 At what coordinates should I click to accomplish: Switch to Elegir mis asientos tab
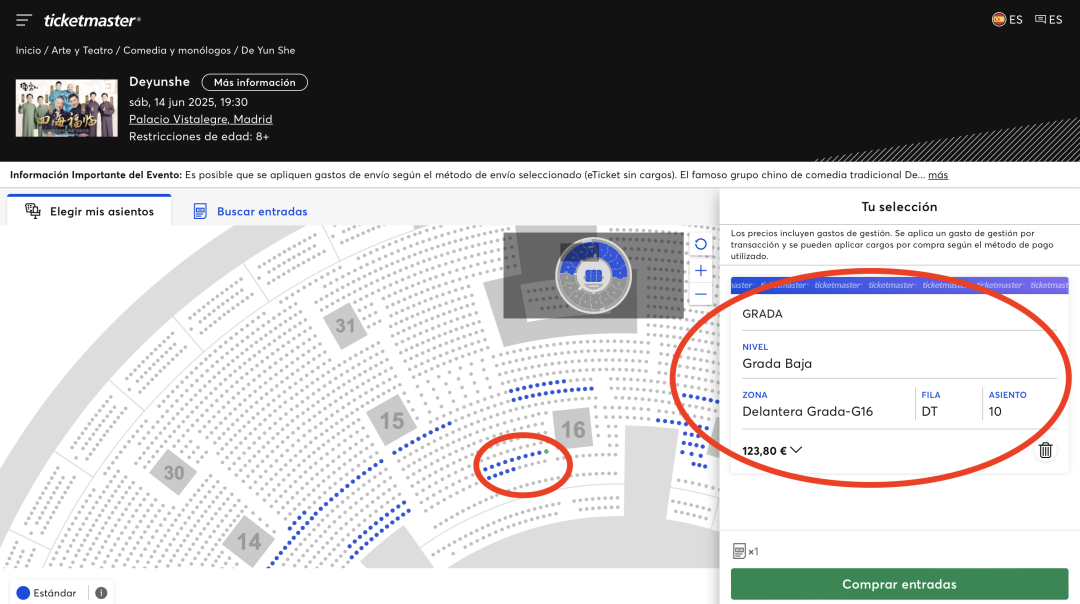tap(90, 211)
